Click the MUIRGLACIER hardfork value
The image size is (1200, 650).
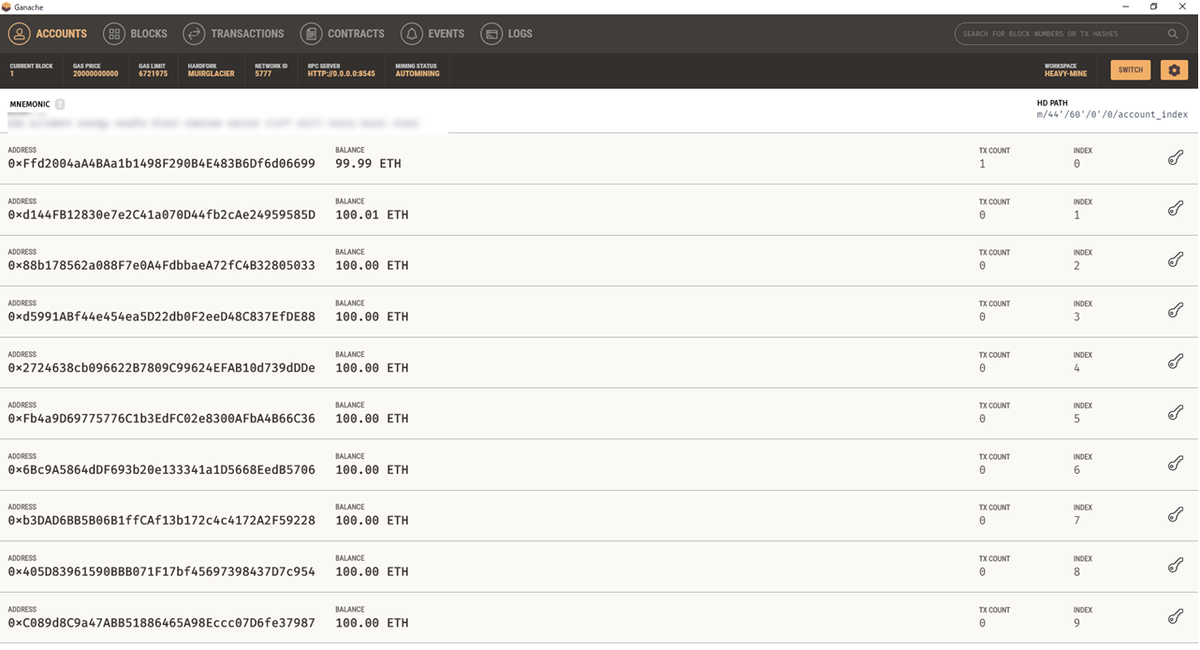point(211,74)
